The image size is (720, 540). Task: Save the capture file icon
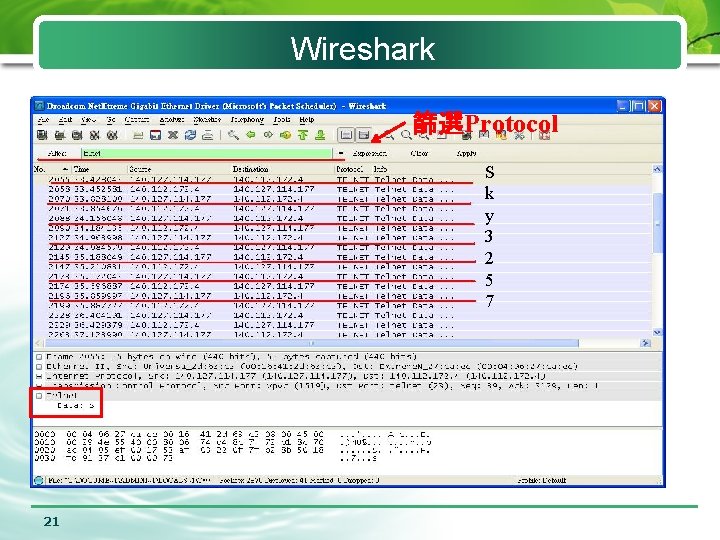pos(155,135)
